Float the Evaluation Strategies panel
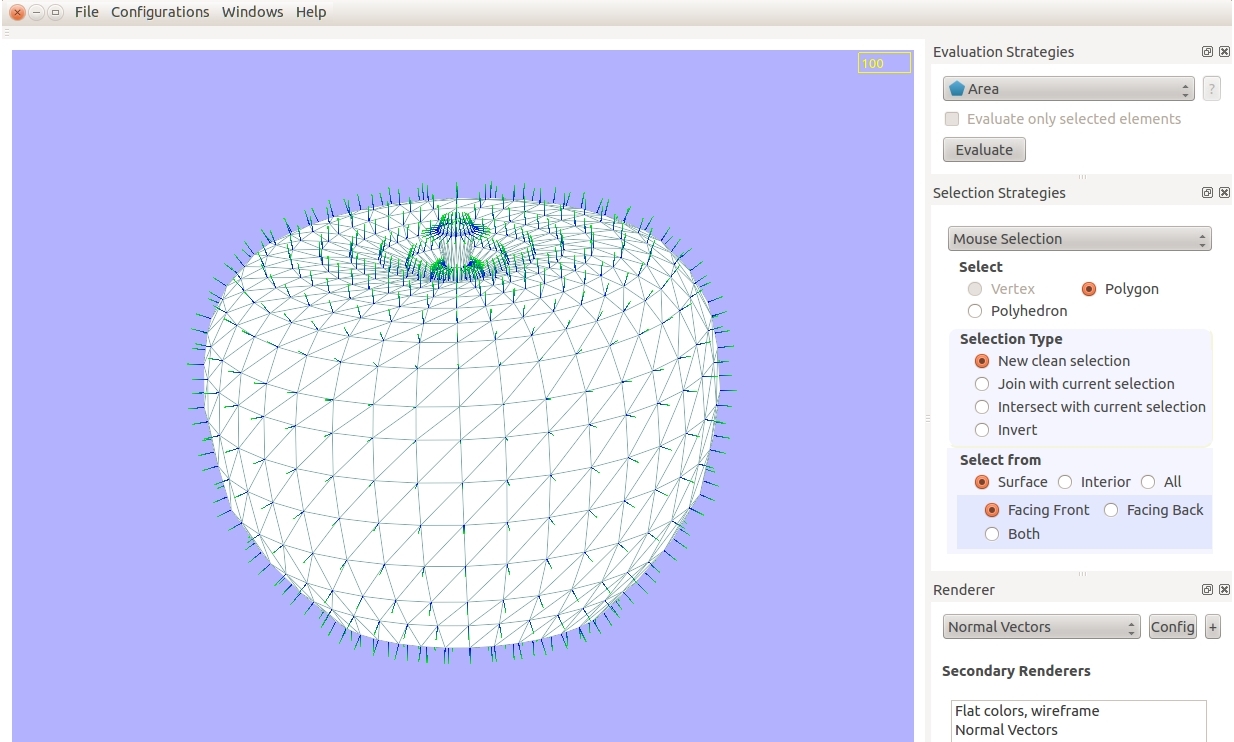Image resolution: width=1234 pixels, height=742 pixels. point(1207,52)
